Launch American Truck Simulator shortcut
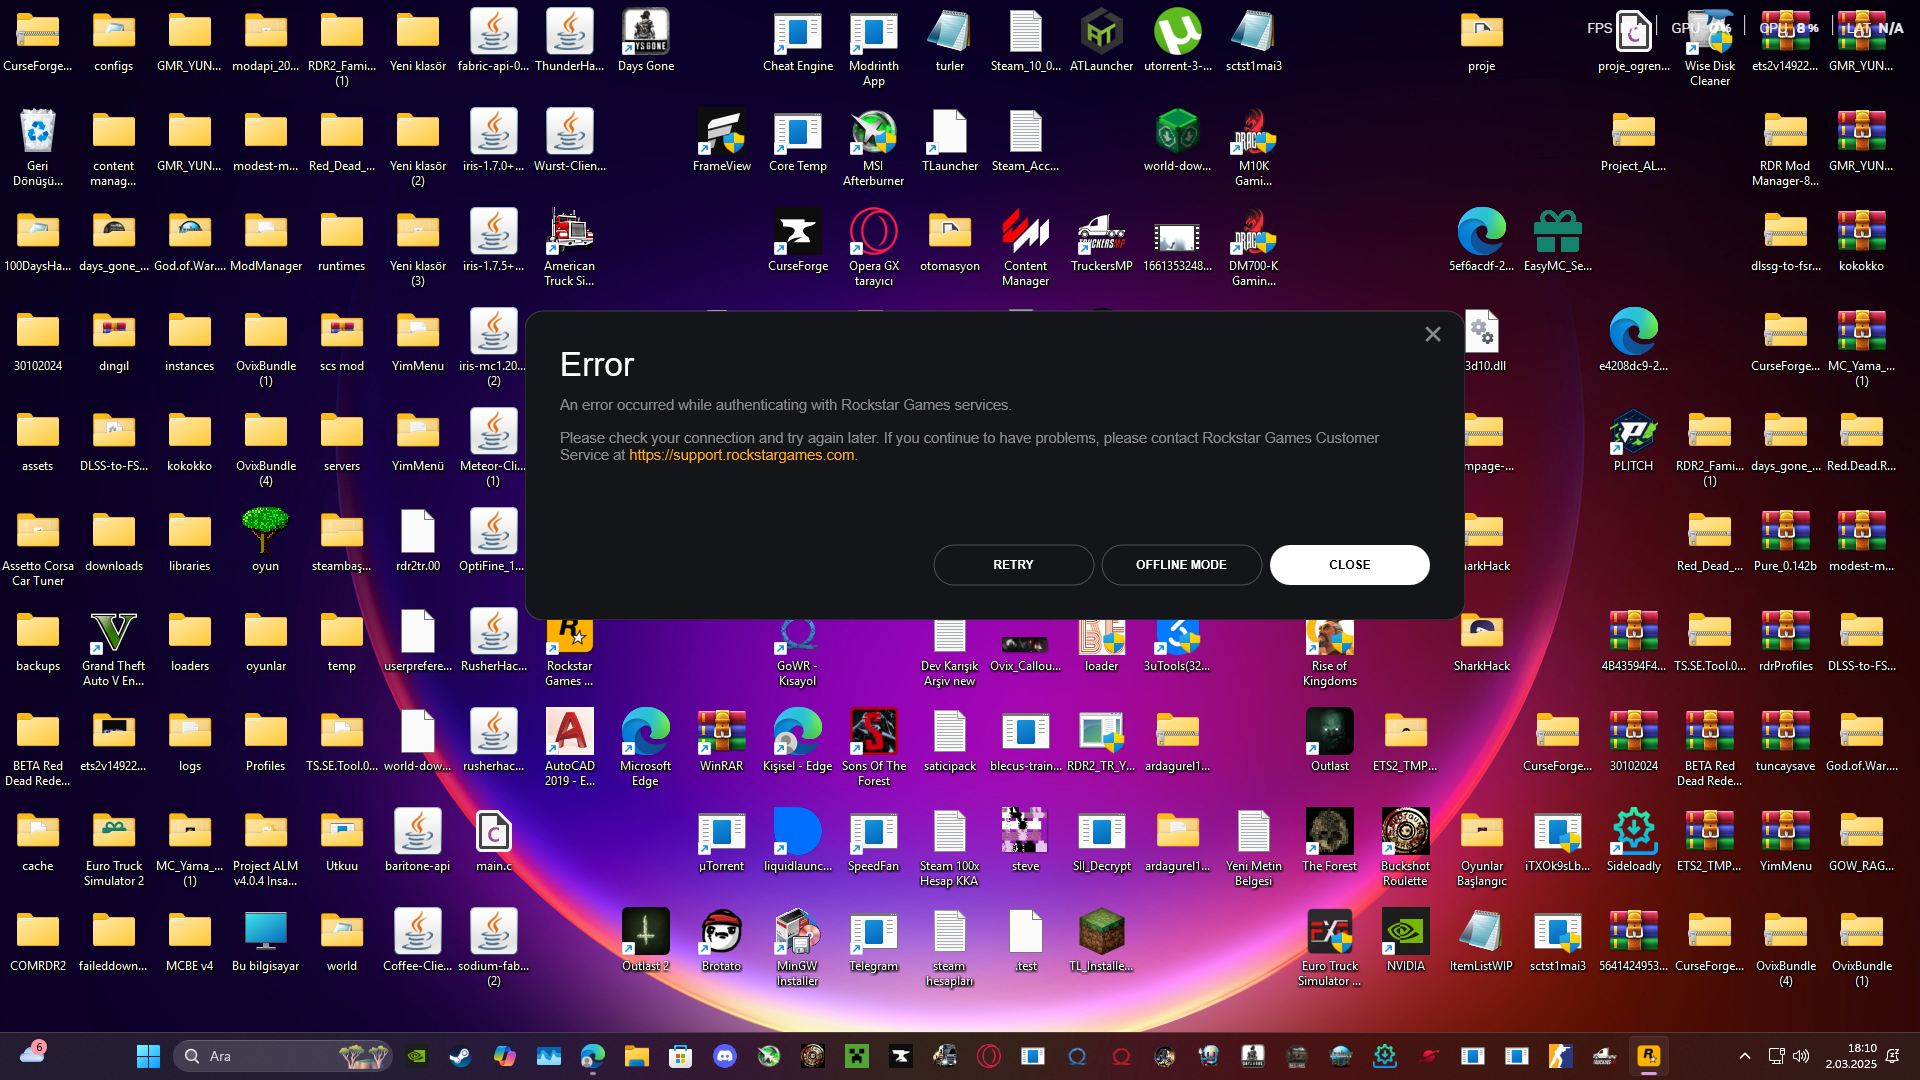This screenshot has width=1920, height=1080. click(570, 248)
